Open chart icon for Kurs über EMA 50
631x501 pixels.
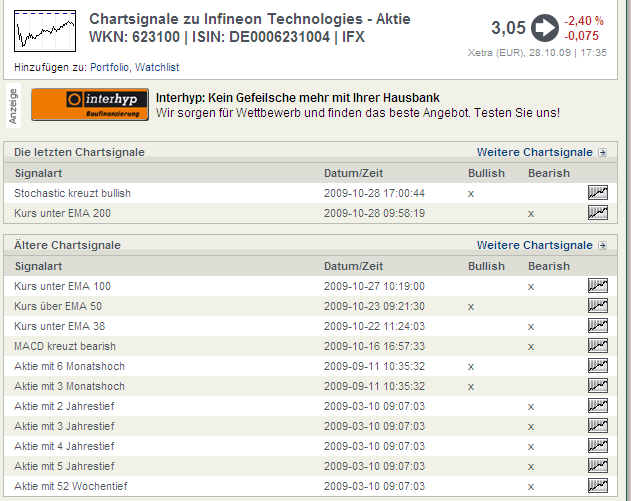(x=598, y=306)
